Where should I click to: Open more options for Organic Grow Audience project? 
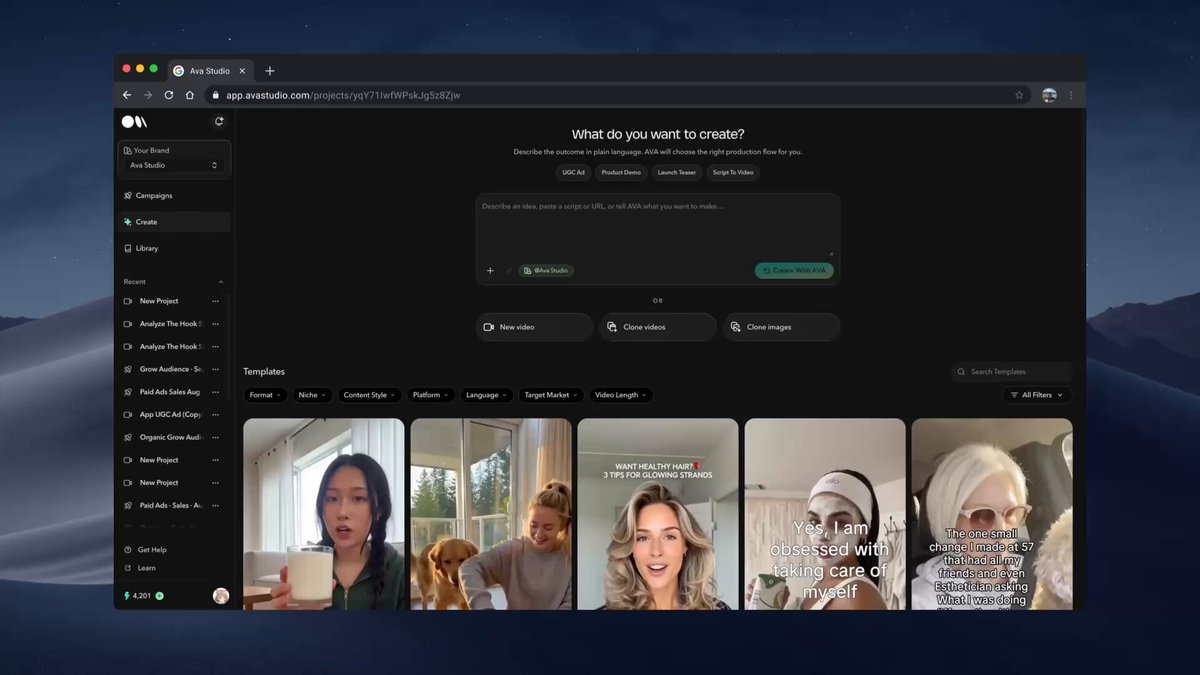click(x=215, y=437)
